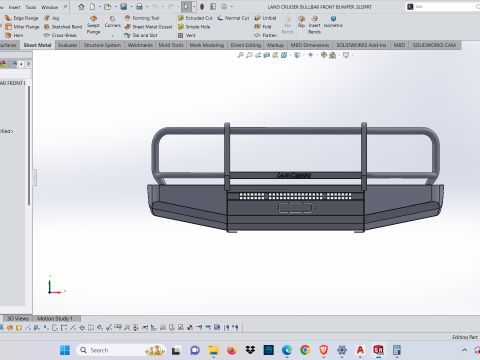Click the SOLIDWORKS search command field

tap(443, 7)
